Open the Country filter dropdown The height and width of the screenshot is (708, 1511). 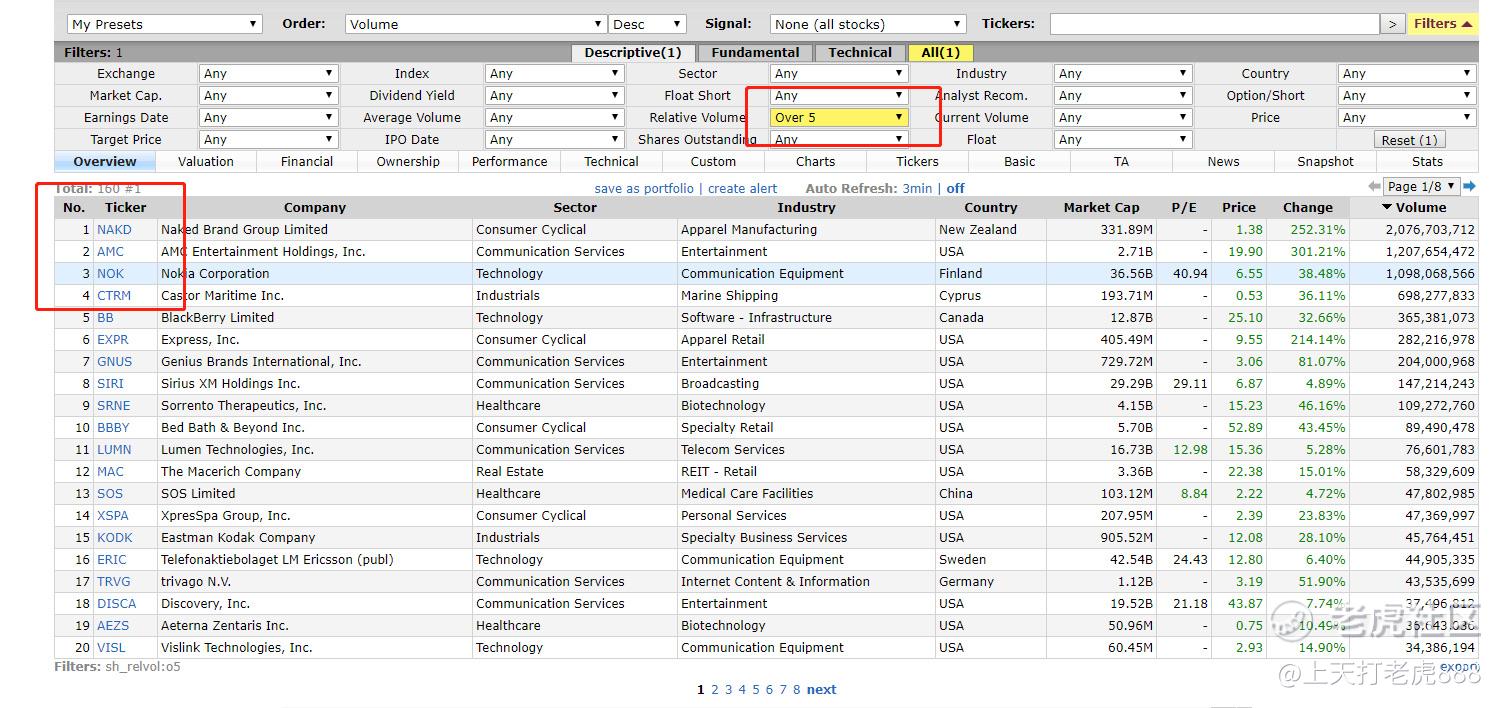pos(1407,73)
